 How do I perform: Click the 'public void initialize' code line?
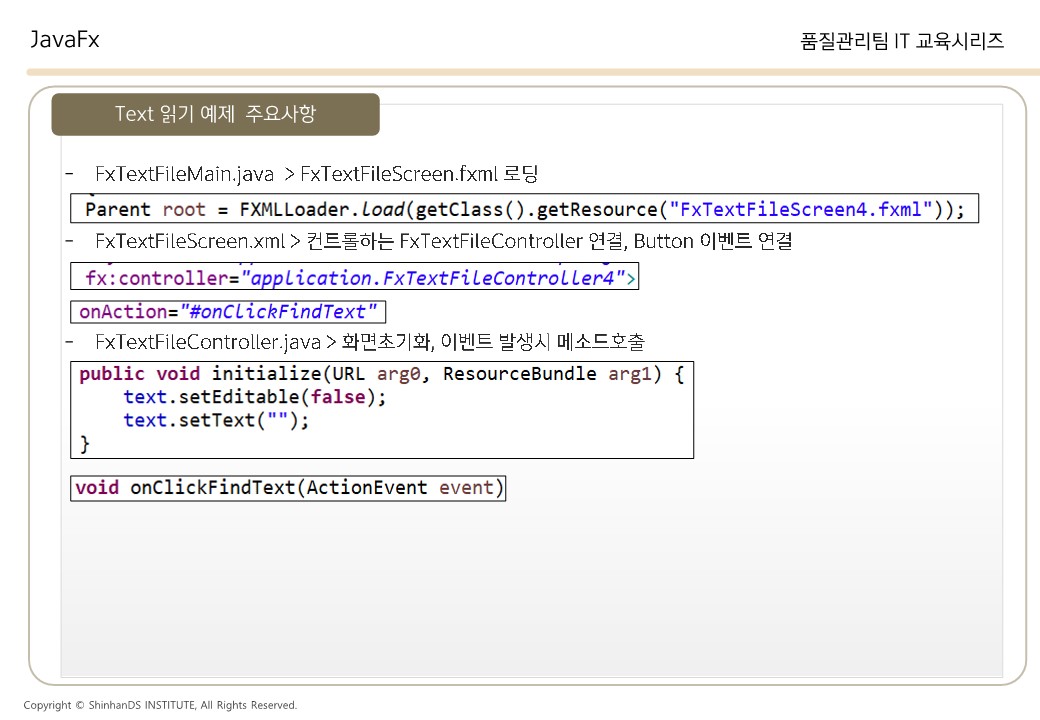[381, 374]
